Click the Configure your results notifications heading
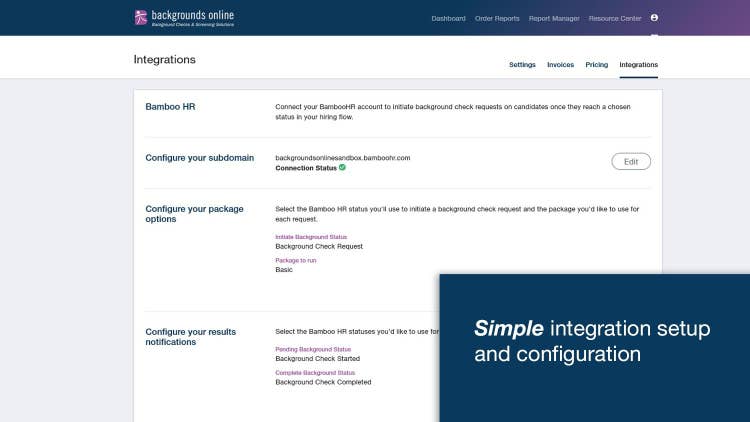The image size is (750, 422). tap(190, 337)
